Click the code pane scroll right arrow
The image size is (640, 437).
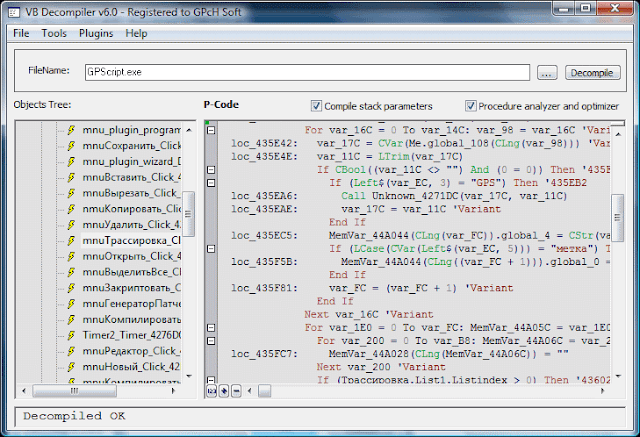point(602,391)
